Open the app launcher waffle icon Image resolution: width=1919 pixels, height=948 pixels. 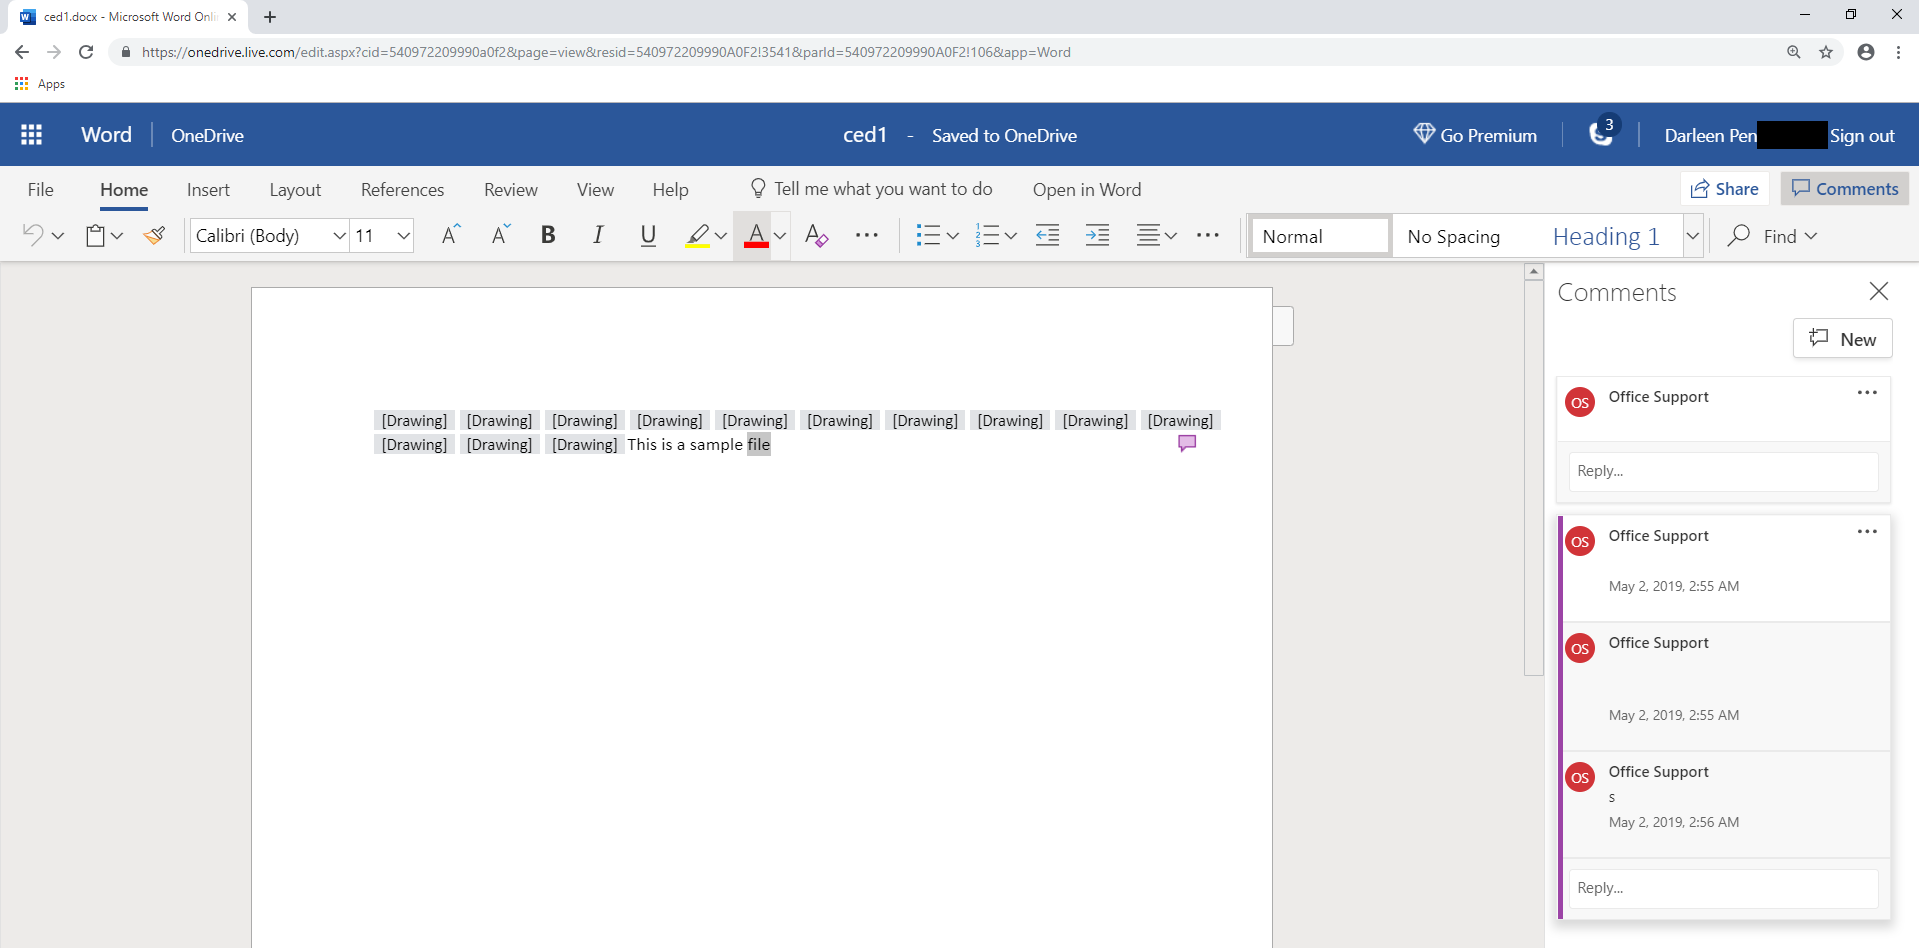pyautogui.click(x=32, y=135)
